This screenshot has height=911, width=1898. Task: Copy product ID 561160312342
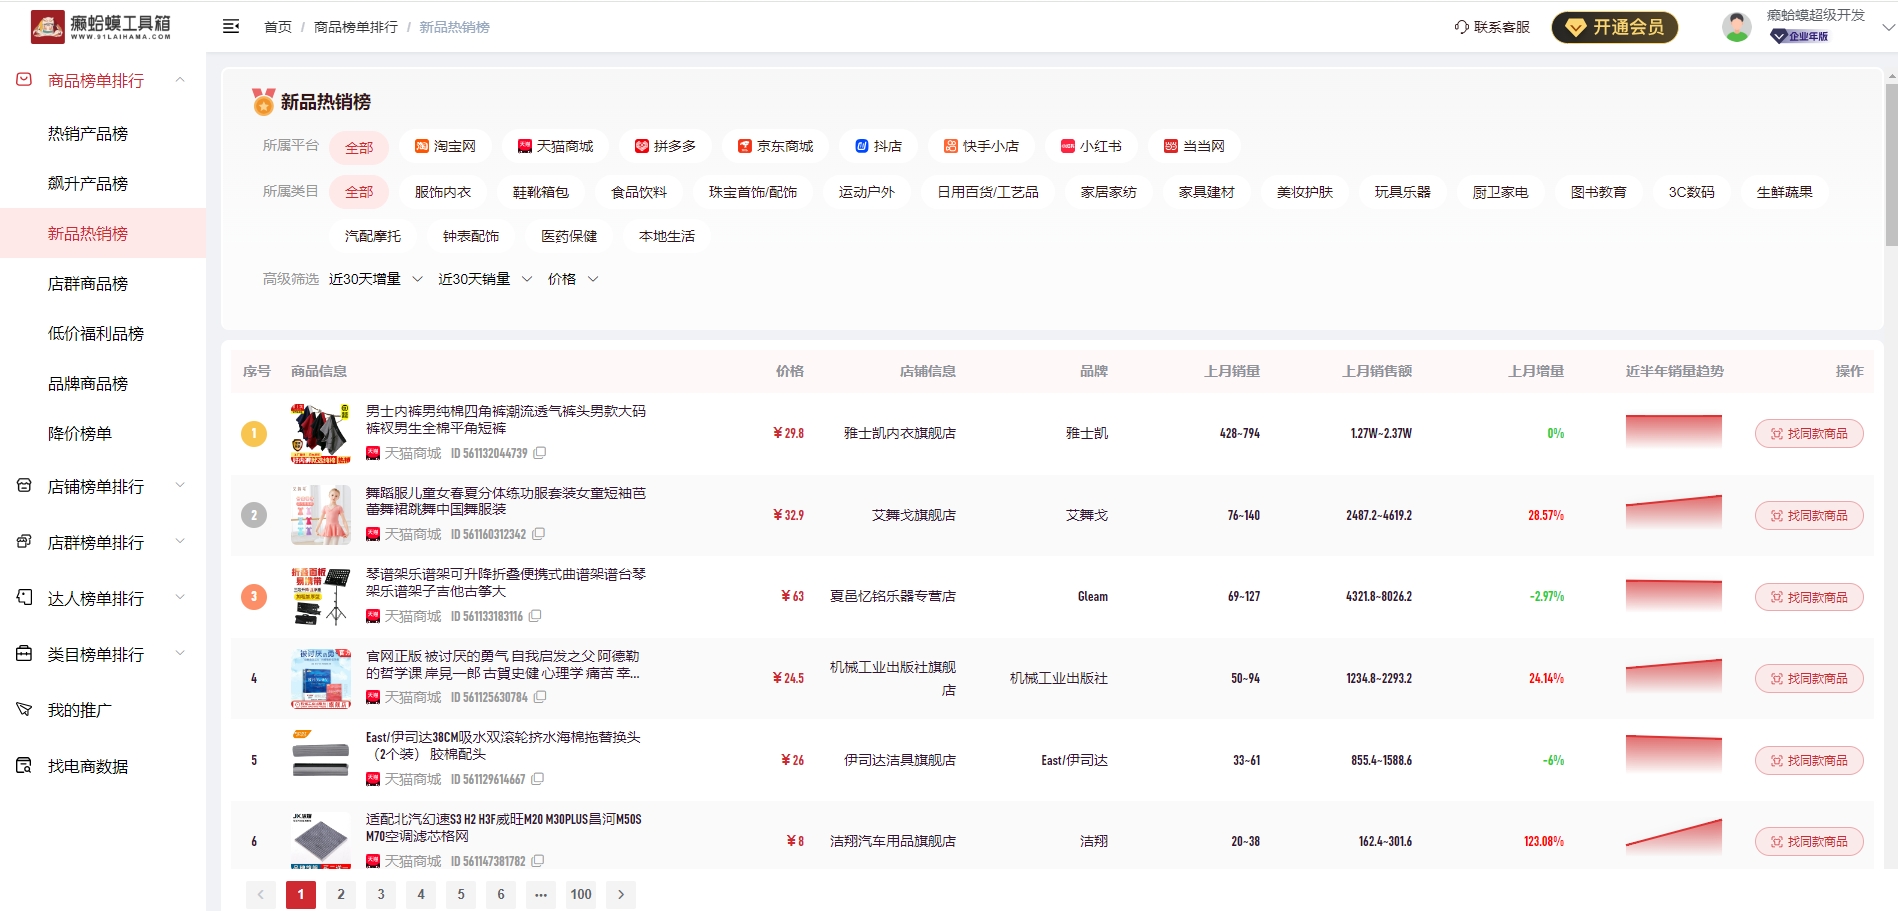pos(539,534)
